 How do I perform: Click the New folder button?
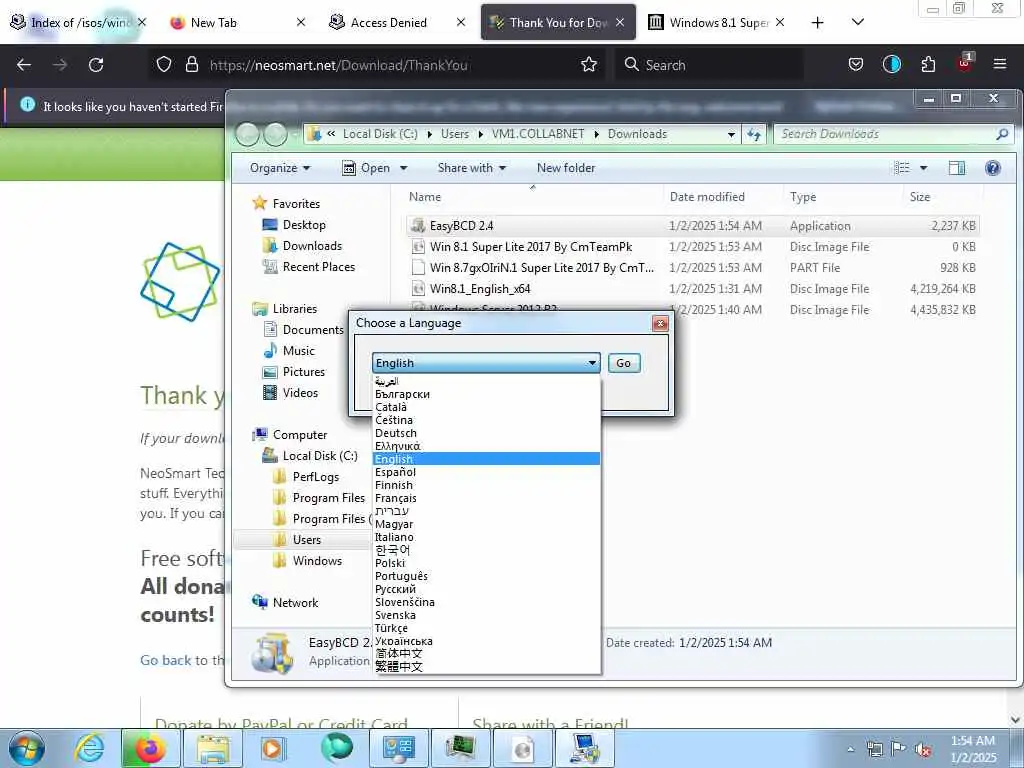tap(566, 168)
